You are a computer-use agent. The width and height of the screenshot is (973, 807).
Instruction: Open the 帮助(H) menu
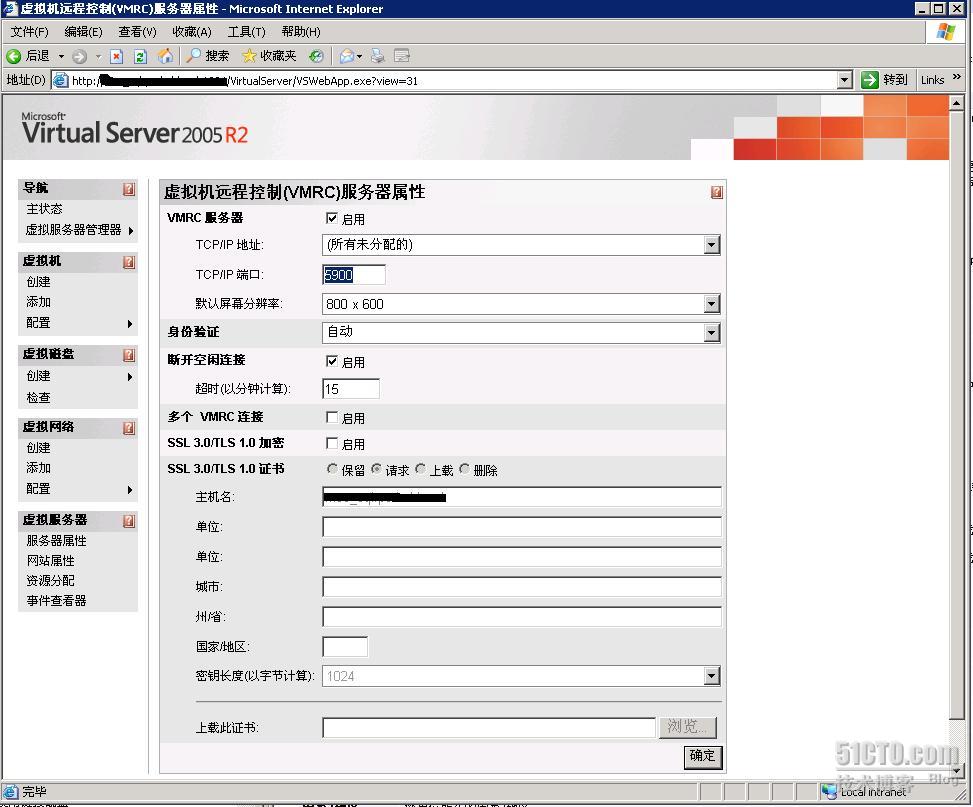pyautogui.click(x=301, y=32)
